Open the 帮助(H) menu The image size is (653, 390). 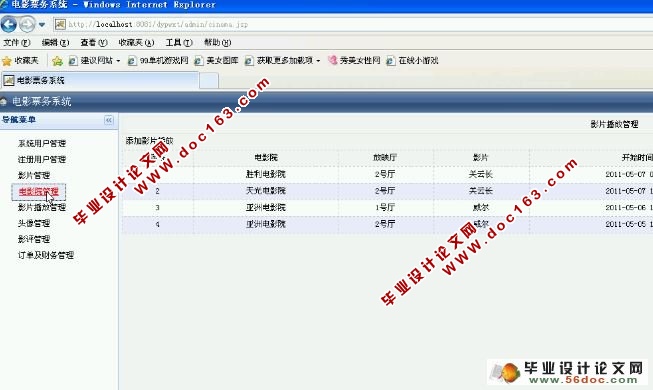(x=217, y=42)
